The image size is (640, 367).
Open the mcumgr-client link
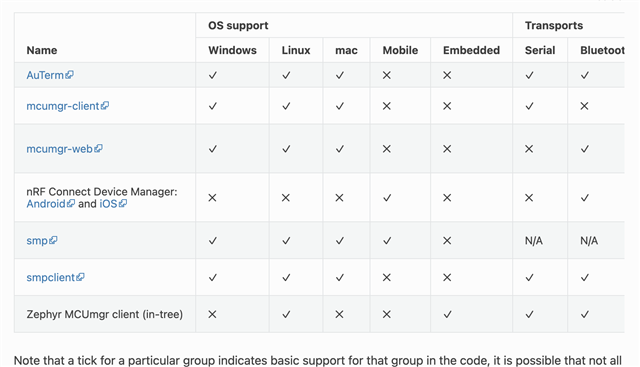click(67, 106)
